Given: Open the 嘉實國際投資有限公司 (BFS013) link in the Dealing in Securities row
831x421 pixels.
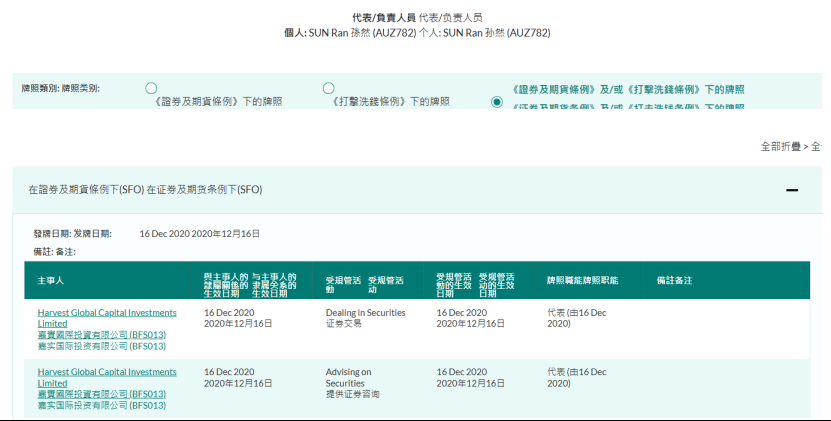Looking at the screenshot, I should point(102,335).
